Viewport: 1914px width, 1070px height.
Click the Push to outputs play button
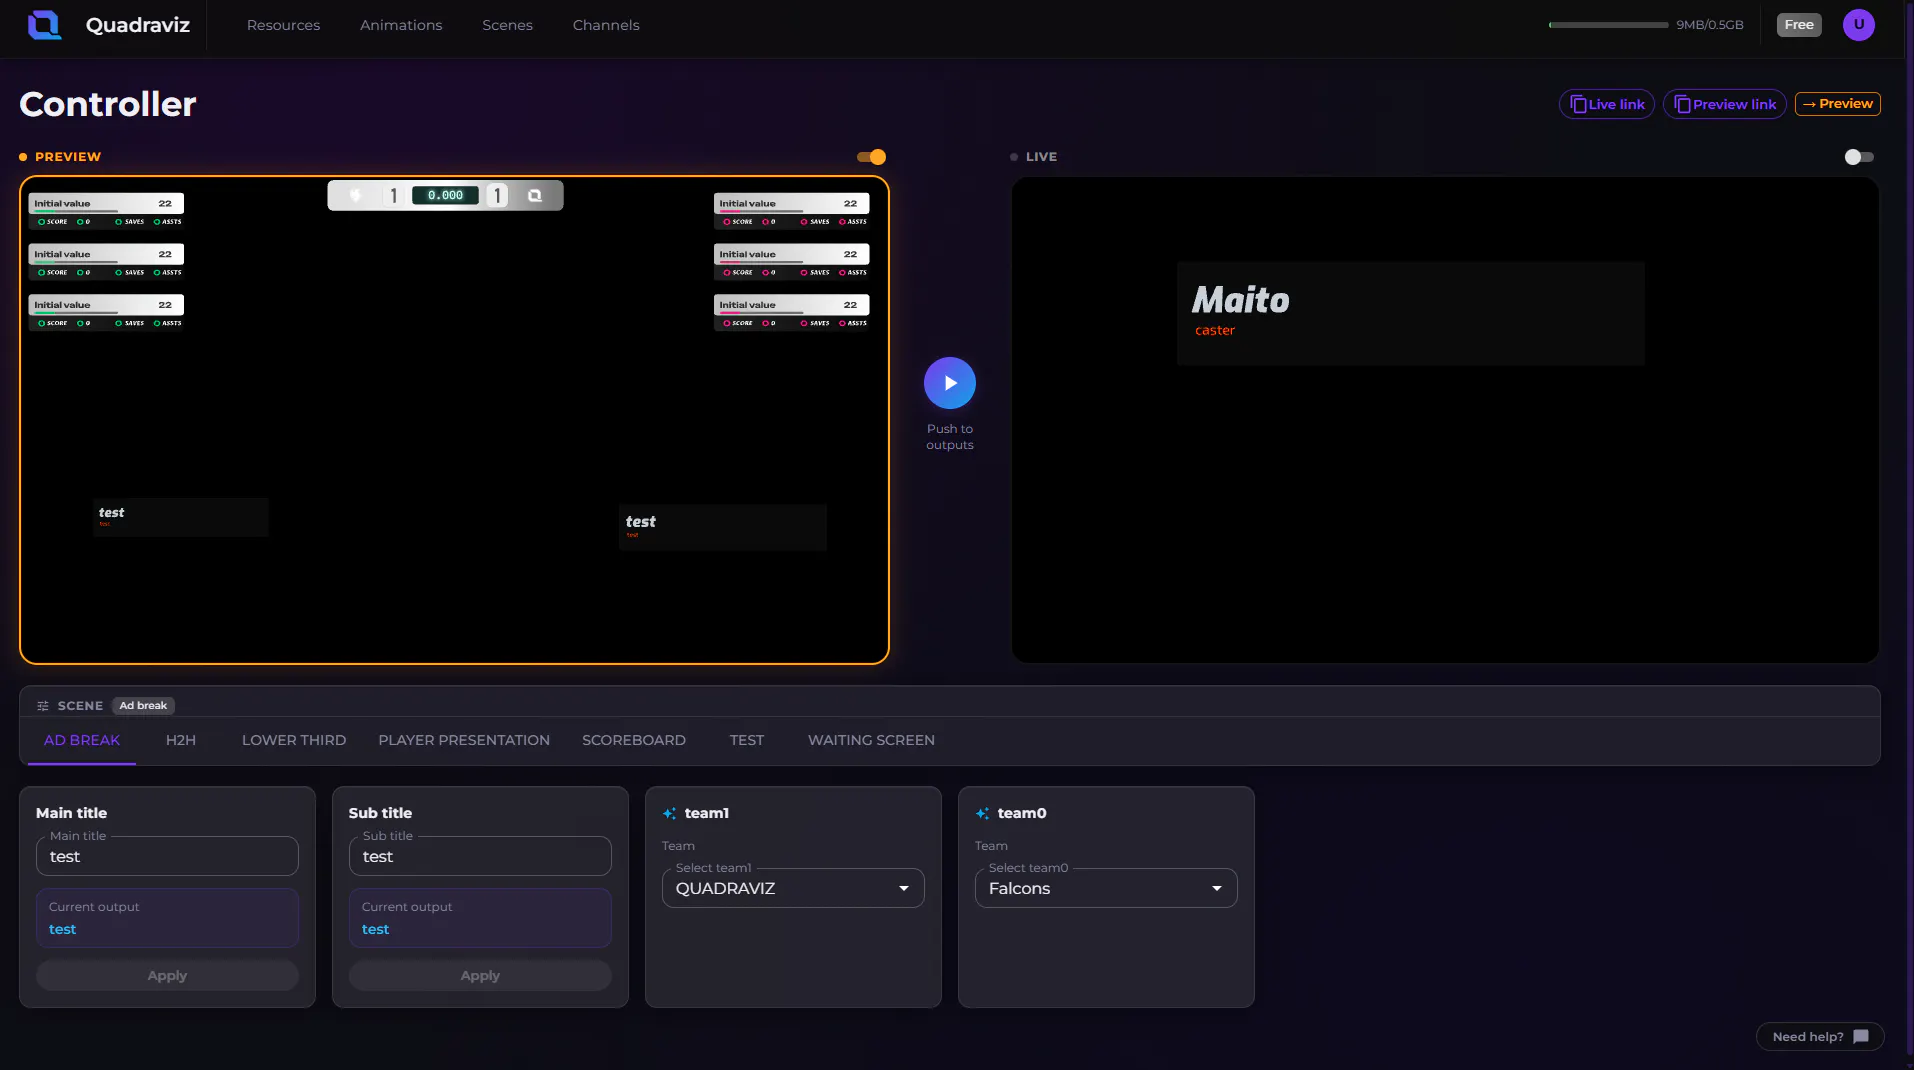pos(949,383)
